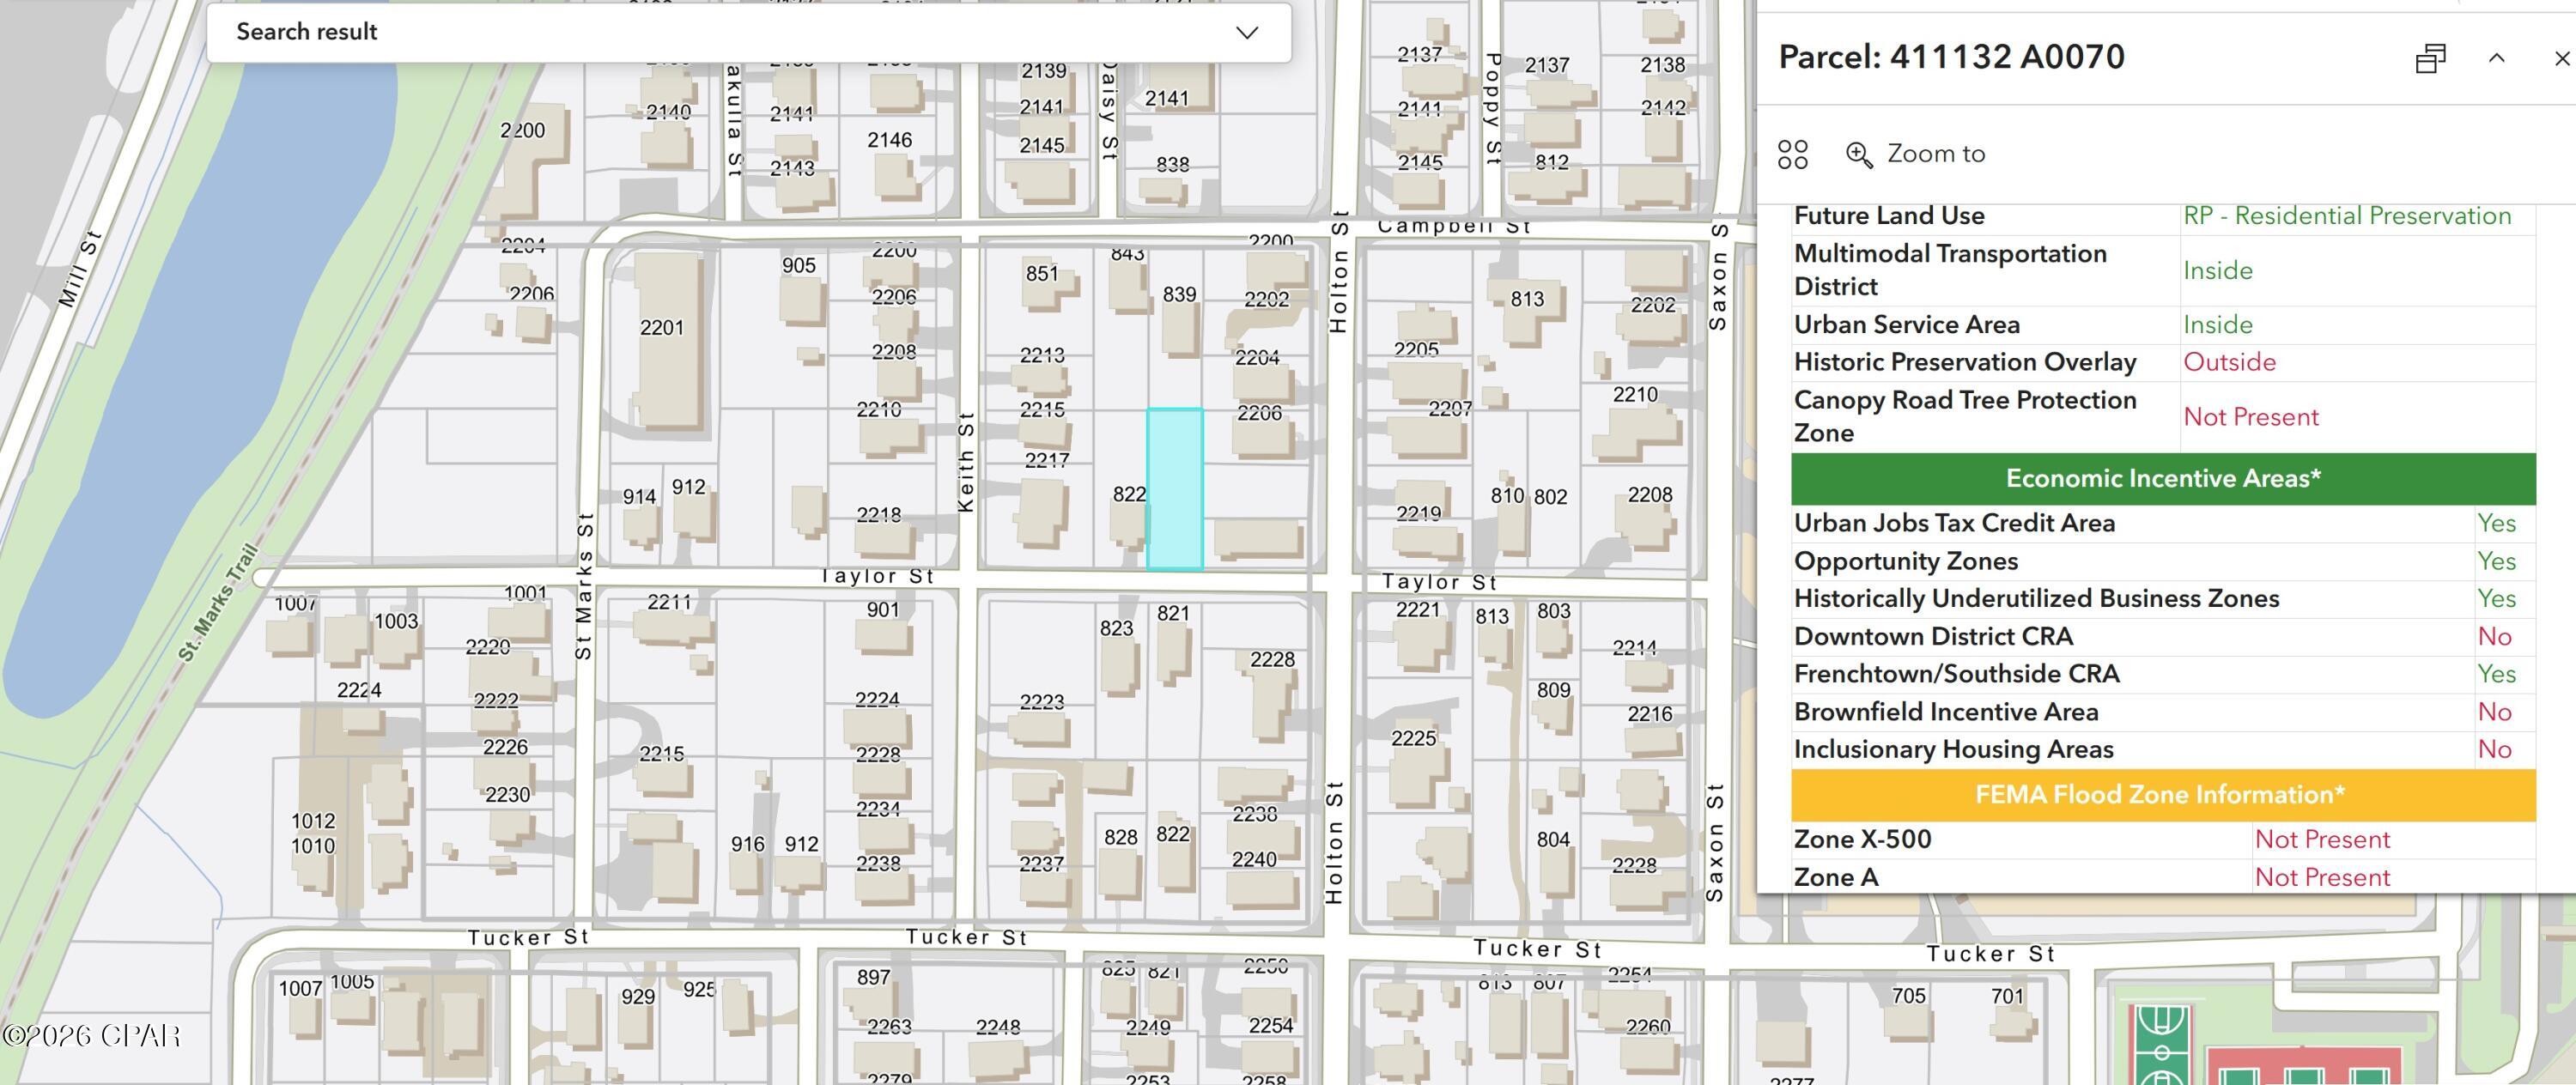Dock the parcel popup panel
This screenshot has width=2576, height=1085.
[x=2430, y=59]
